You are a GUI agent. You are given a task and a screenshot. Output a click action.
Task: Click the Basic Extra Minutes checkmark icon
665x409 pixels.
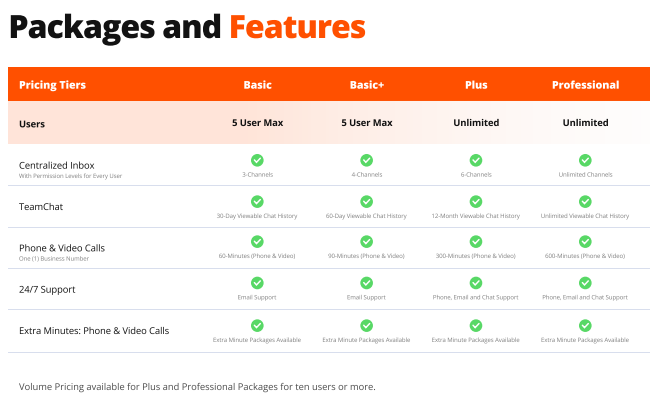click(257, 326)
